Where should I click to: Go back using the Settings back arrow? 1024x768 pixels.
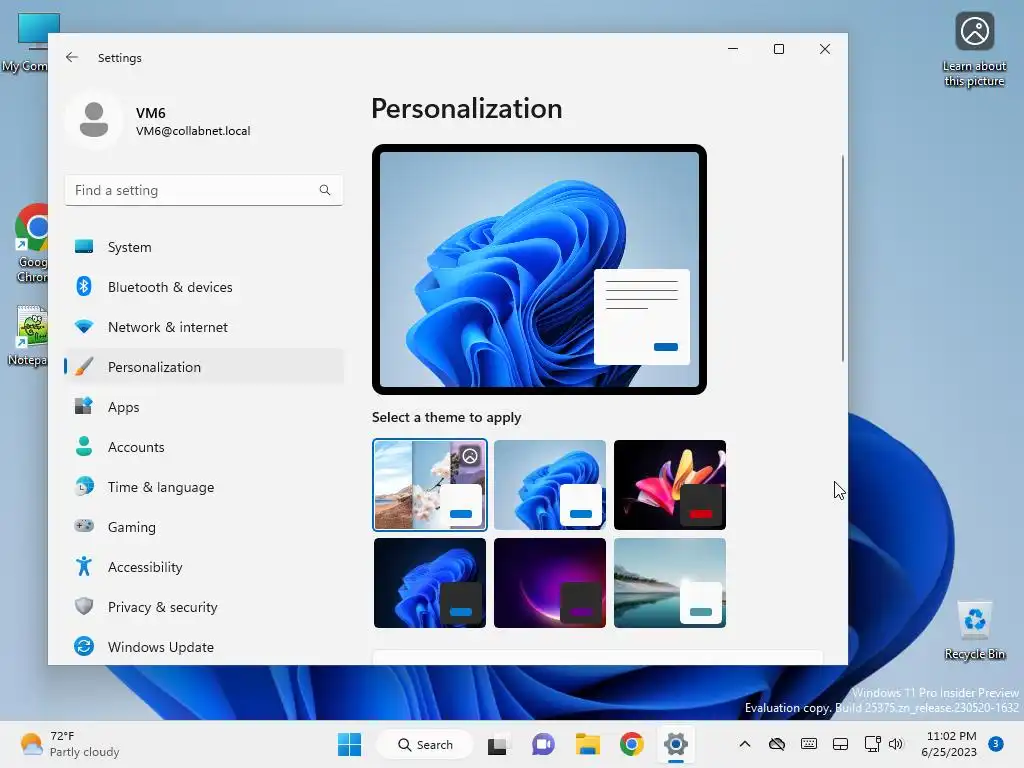click(x=72, y=57)
